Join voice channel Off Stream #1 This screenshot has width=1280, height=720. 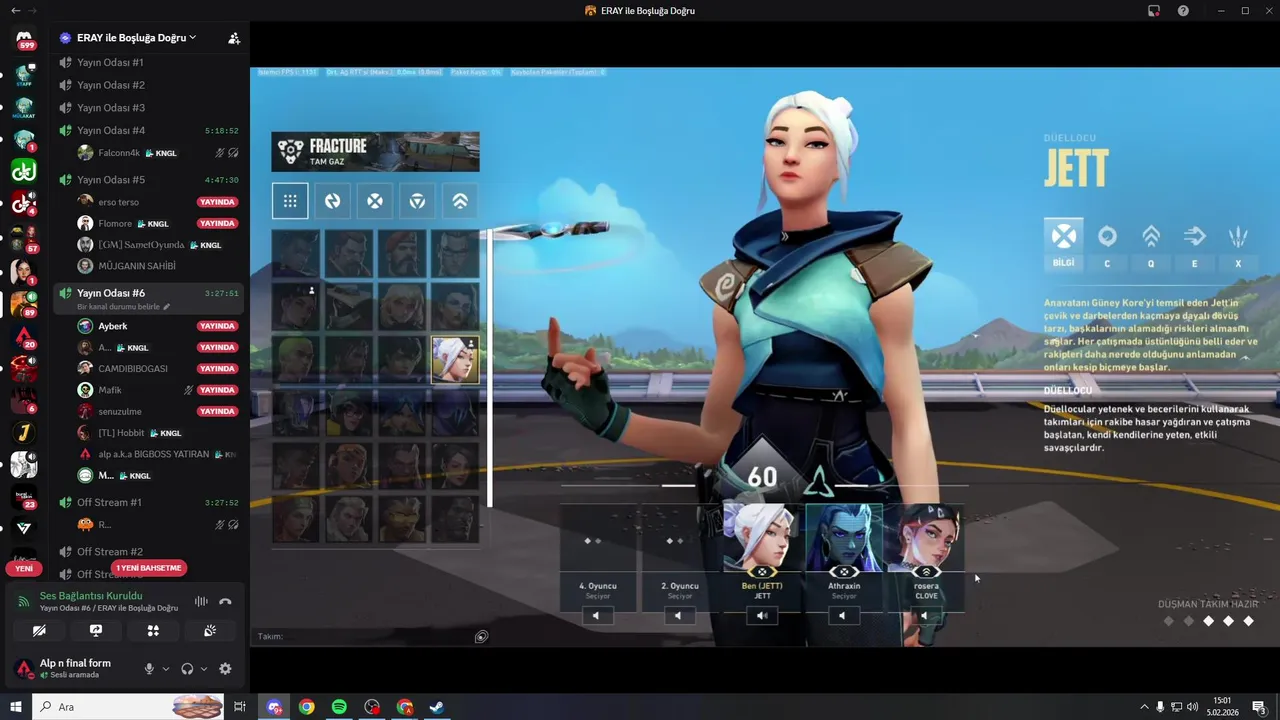click(149, 502)
